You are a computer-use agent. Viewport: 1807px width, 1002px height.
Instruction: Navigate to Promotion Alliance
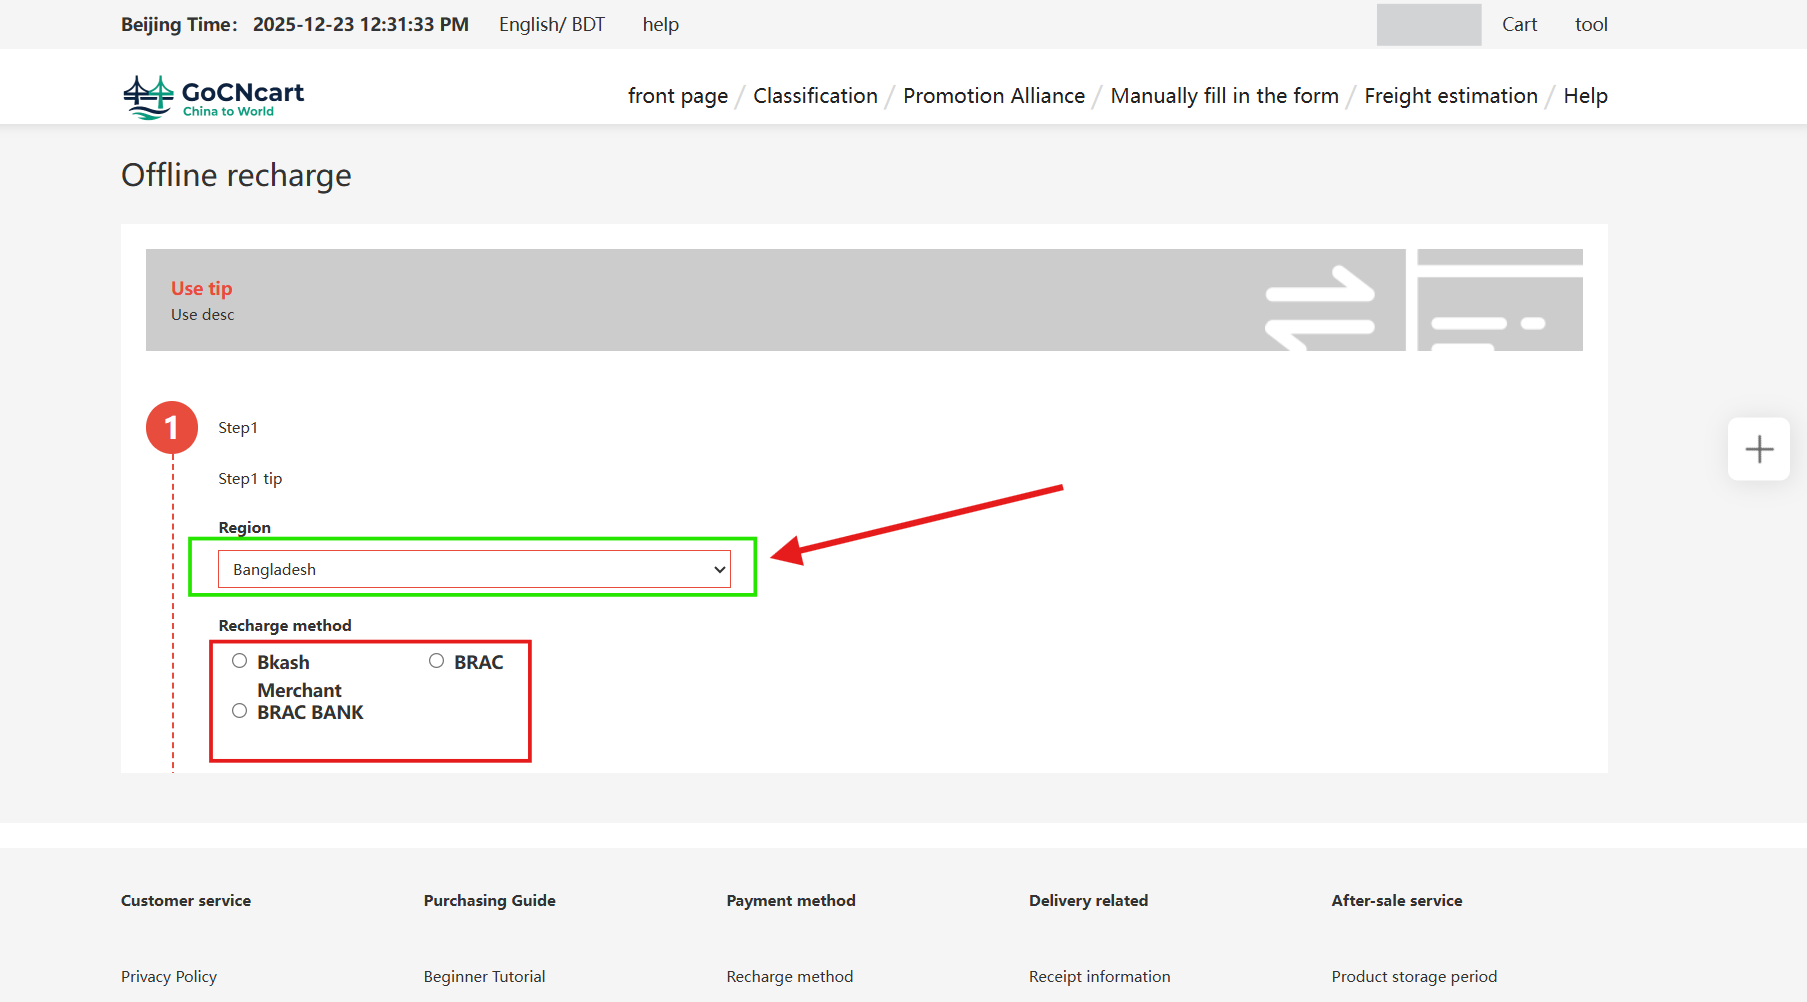pyautogui.click(x=993, y=96)
